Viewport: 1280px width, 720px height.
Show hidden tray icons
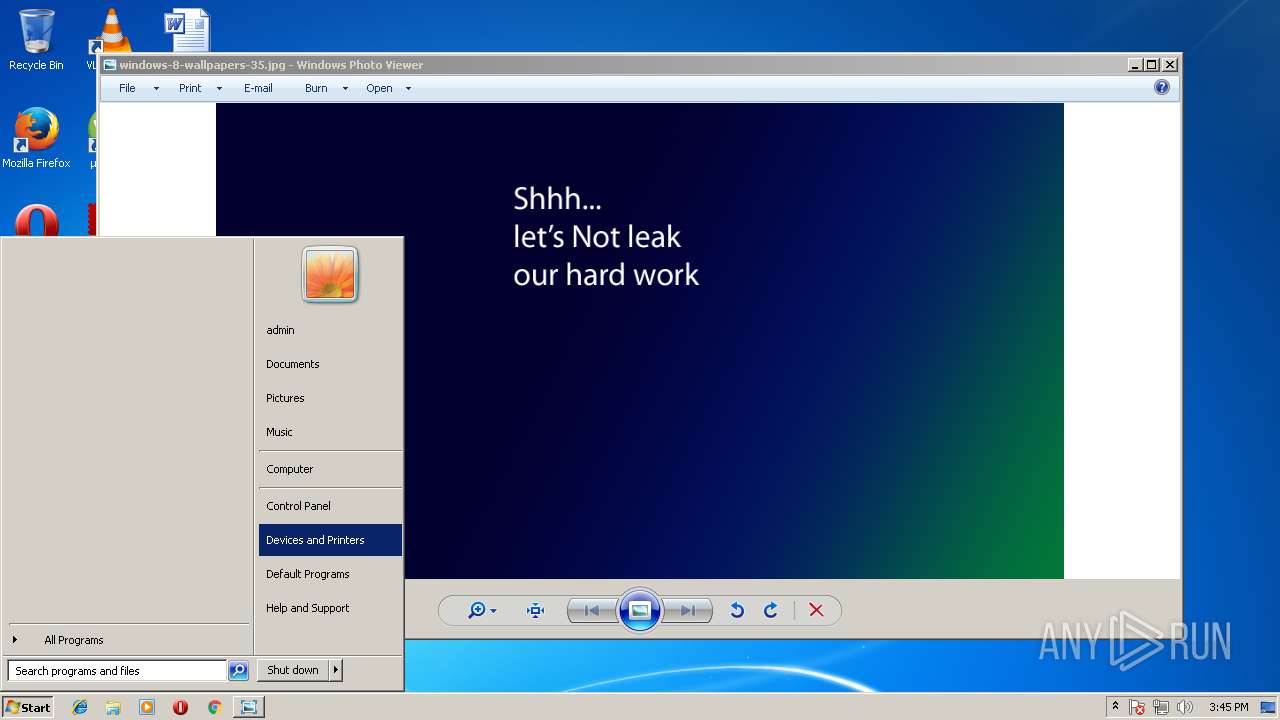pyautogui.click(x=1115, y=706)
